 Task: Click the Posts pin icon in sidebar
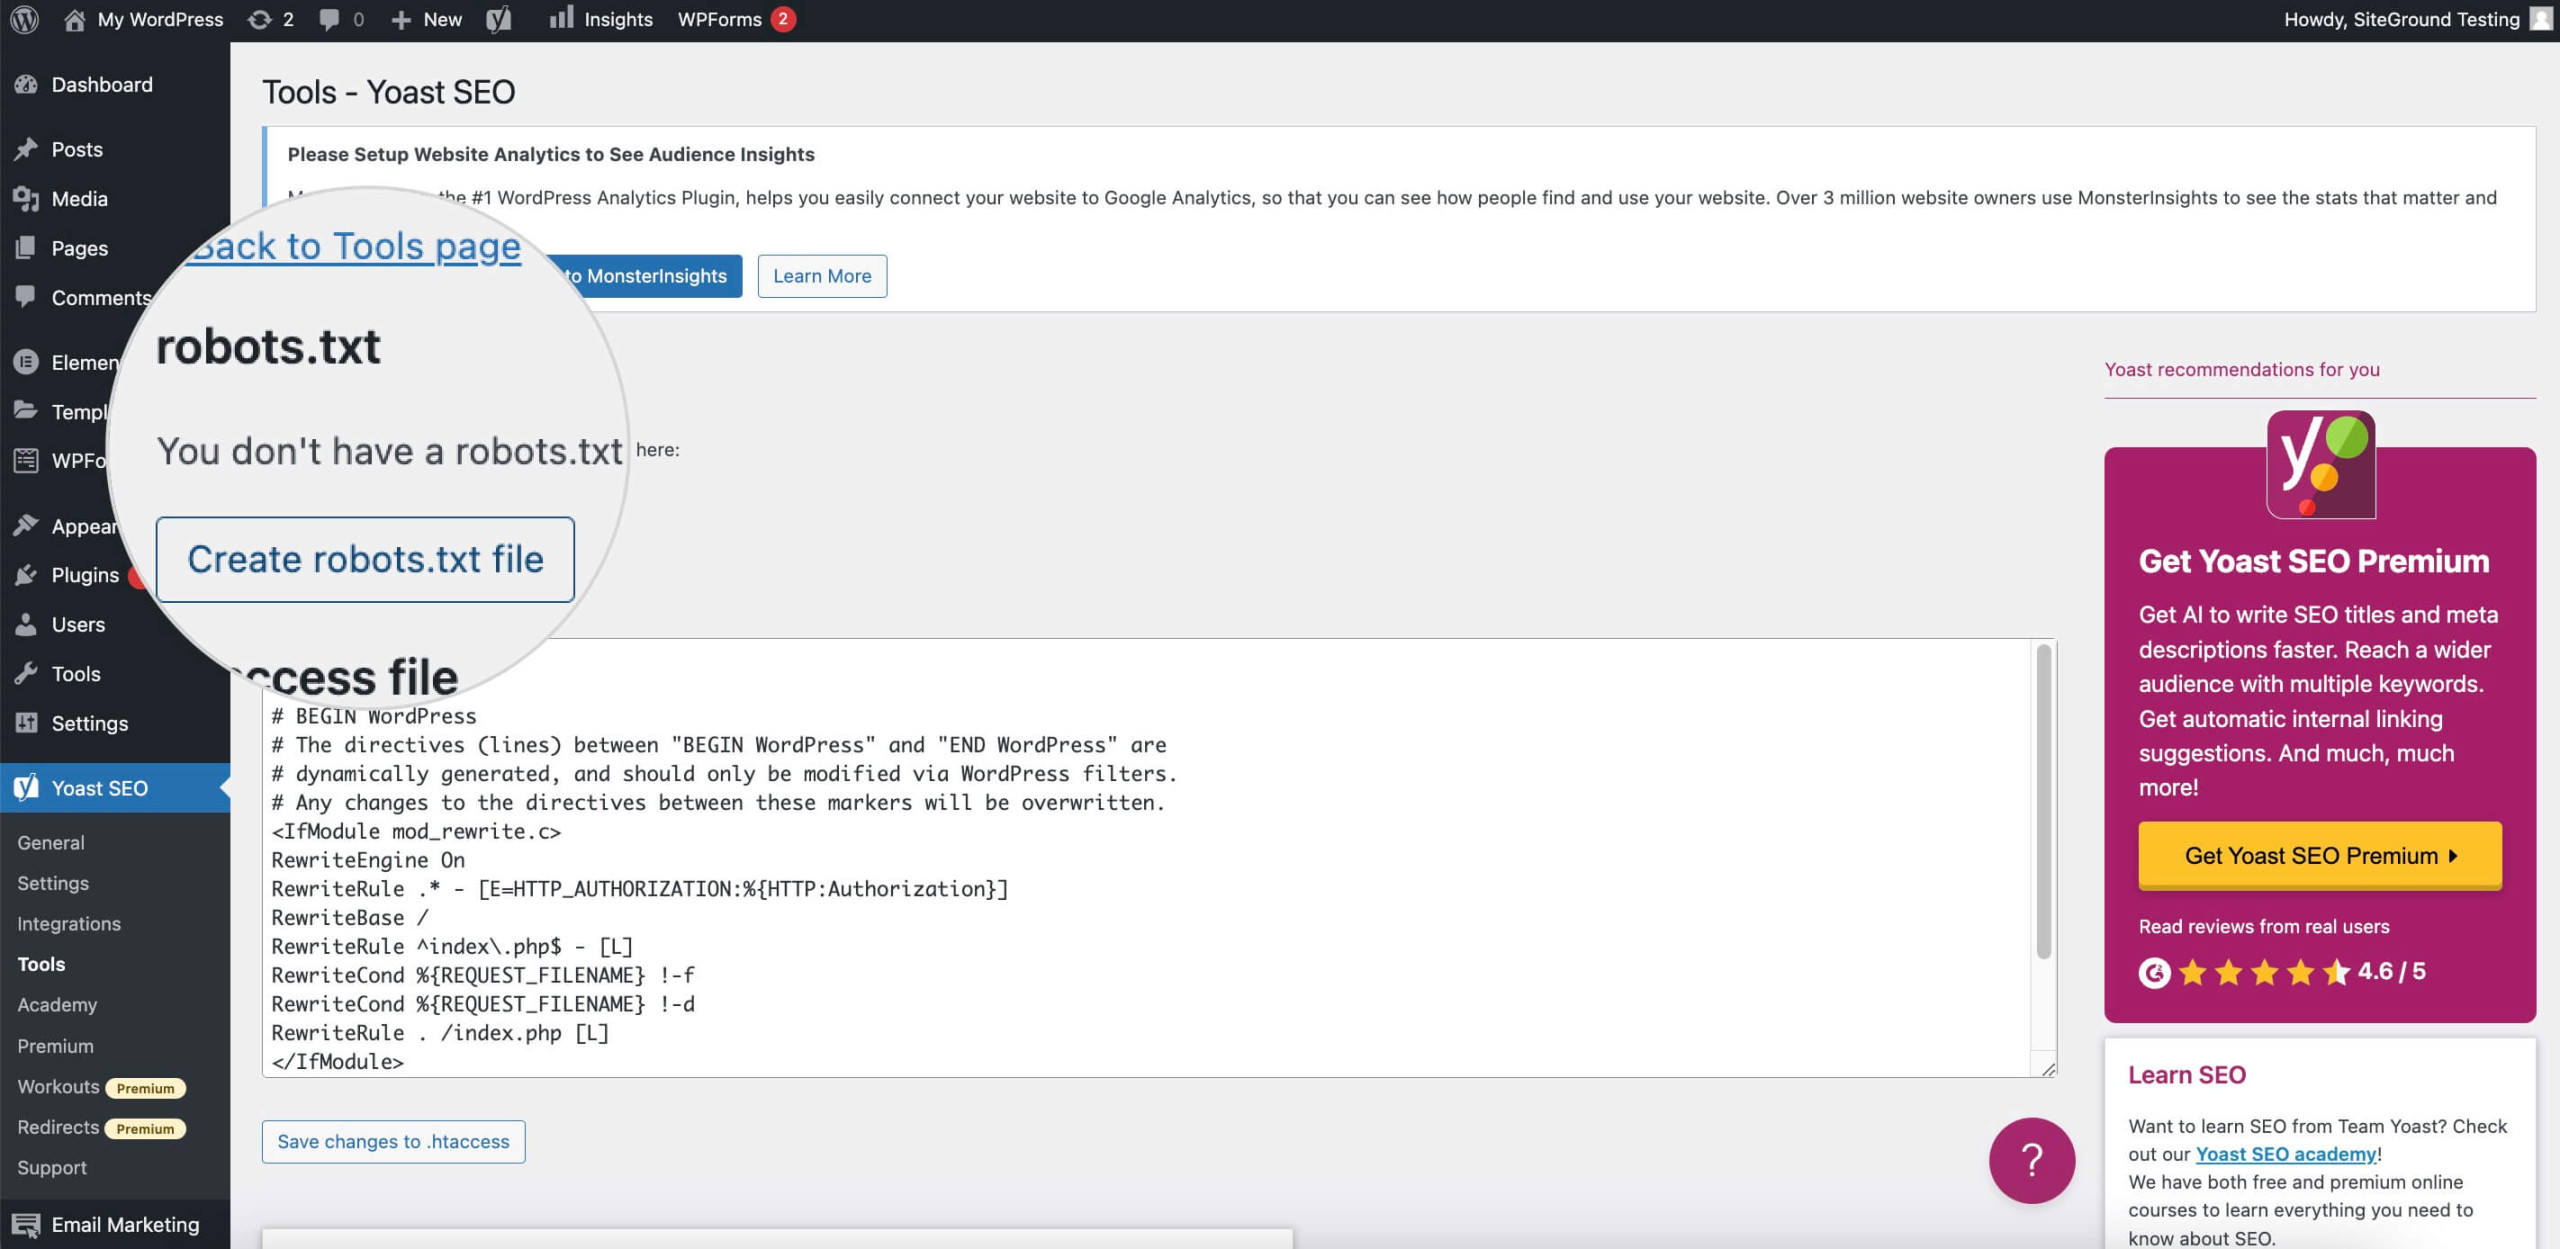coord(26,149)
